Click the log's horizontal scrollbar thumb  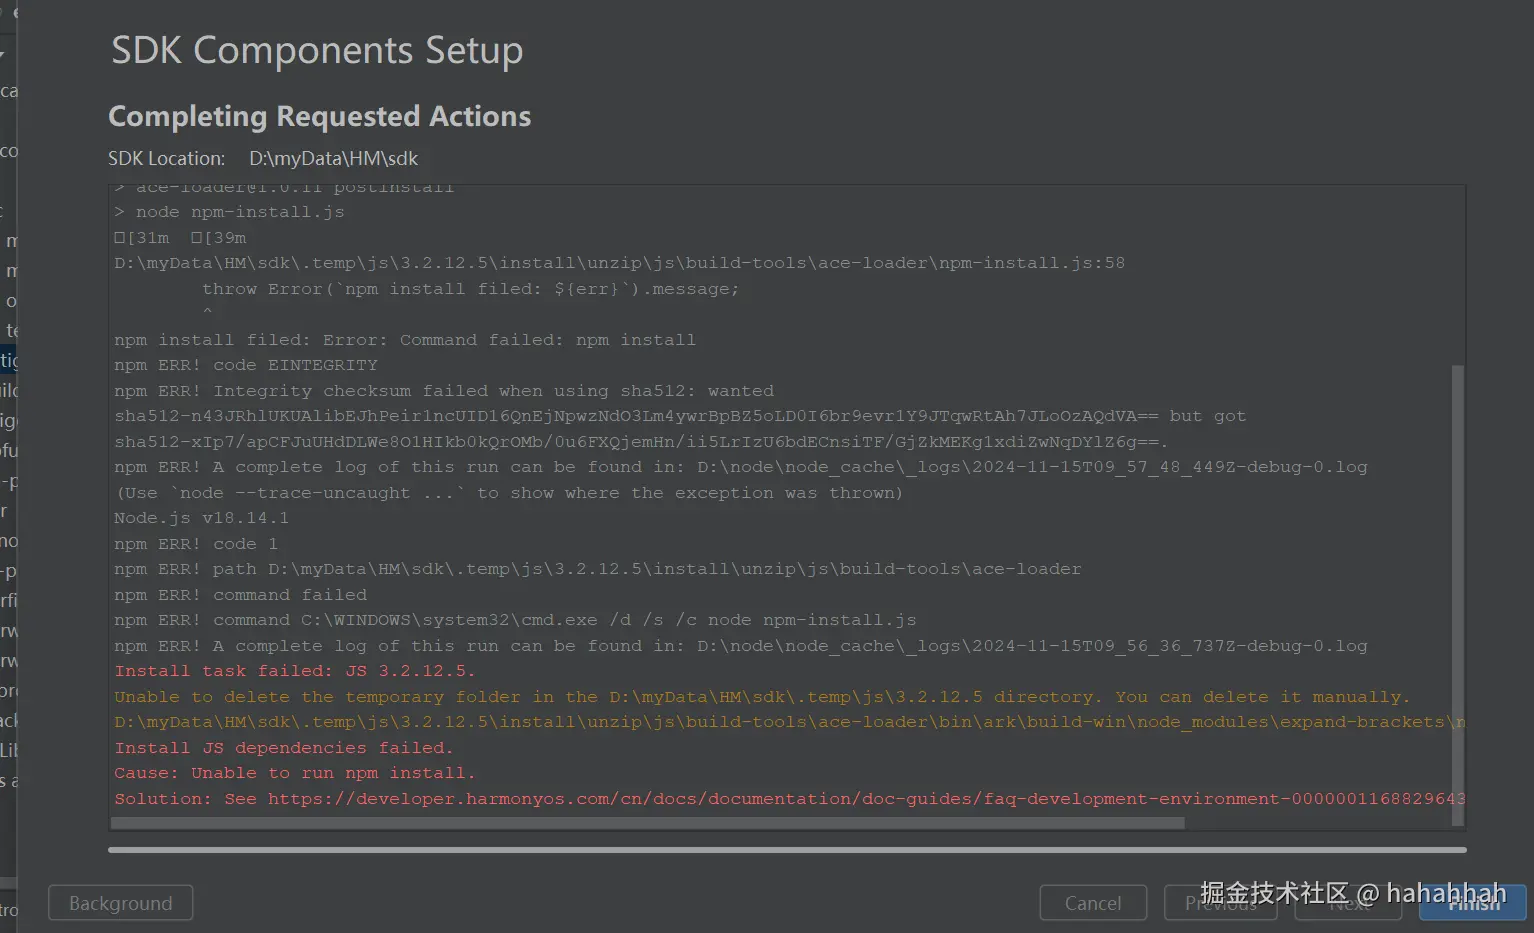click(647, 823)
